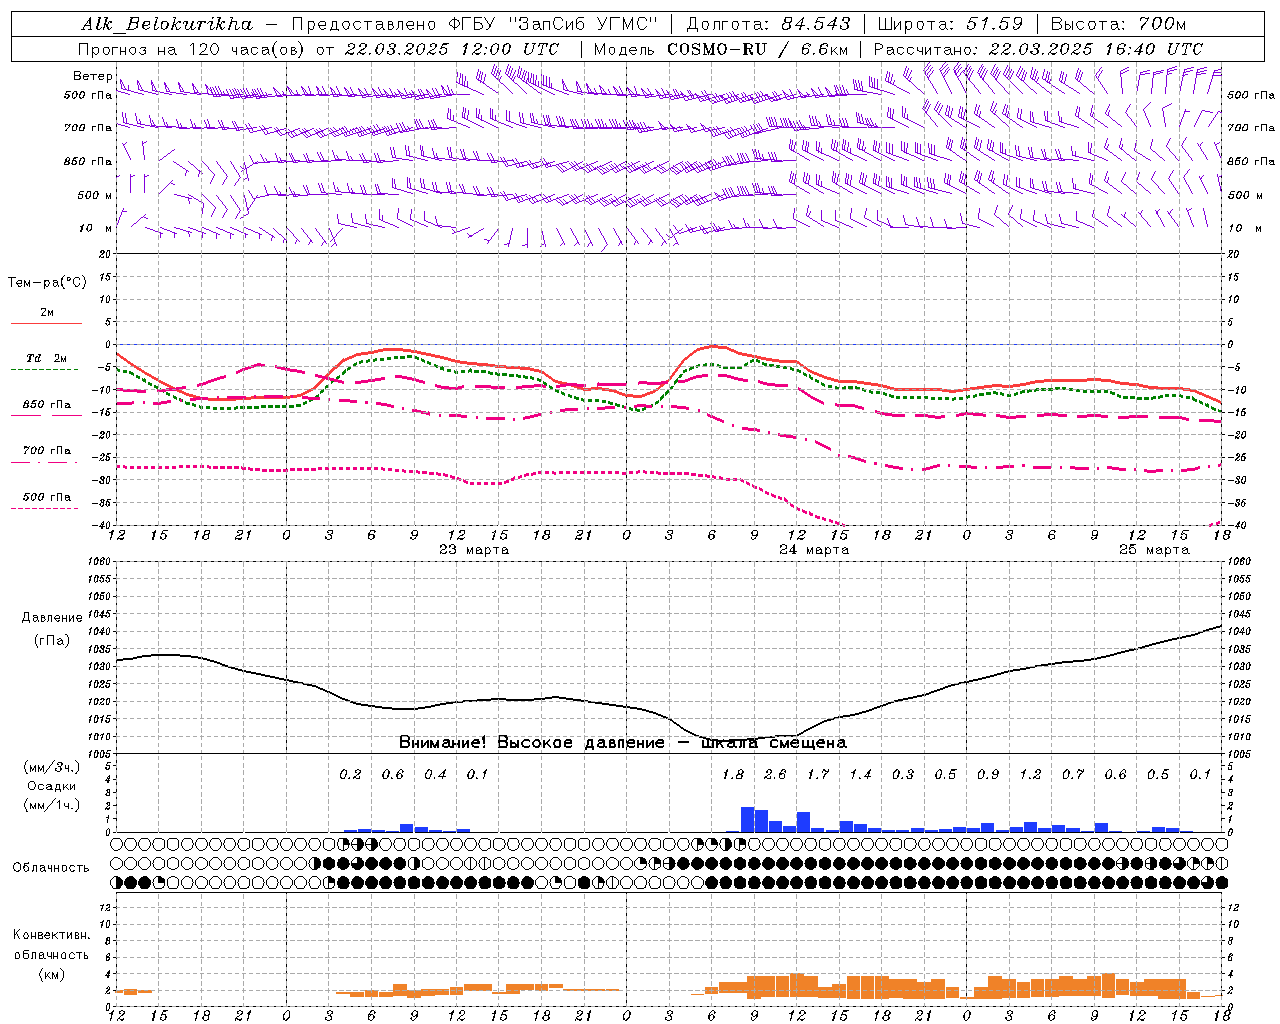Click the 1060 tick on left pressure axis
This screenshot has width=1280, height=1024.
[98, 562]
